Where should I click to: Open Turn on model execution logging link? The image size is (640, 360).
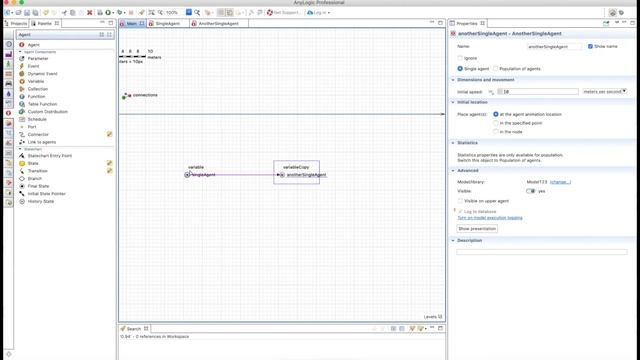click(x=490, y=218)
